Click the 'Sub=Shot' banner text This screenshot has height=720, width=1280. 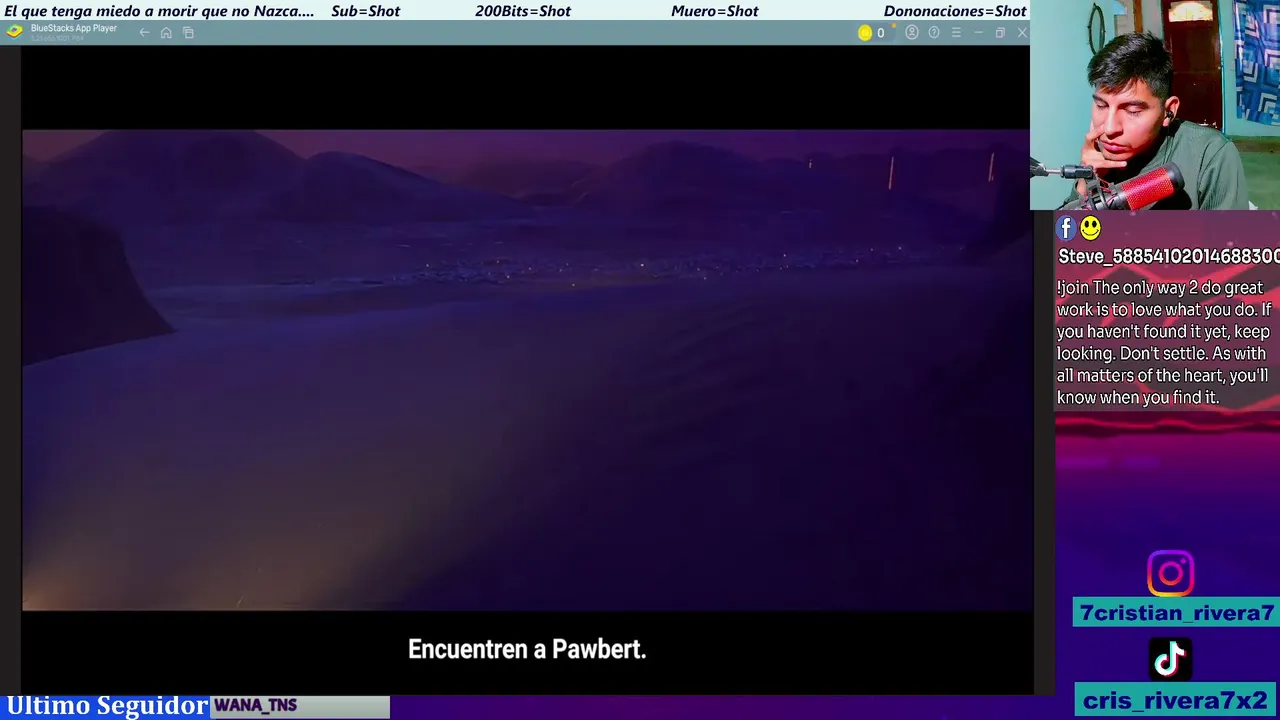365,11
